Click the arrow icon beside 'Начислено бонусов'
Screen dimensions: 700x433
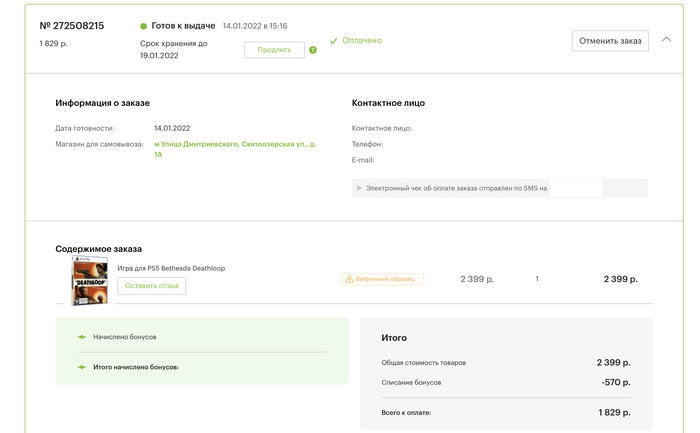tap(82, 337)
